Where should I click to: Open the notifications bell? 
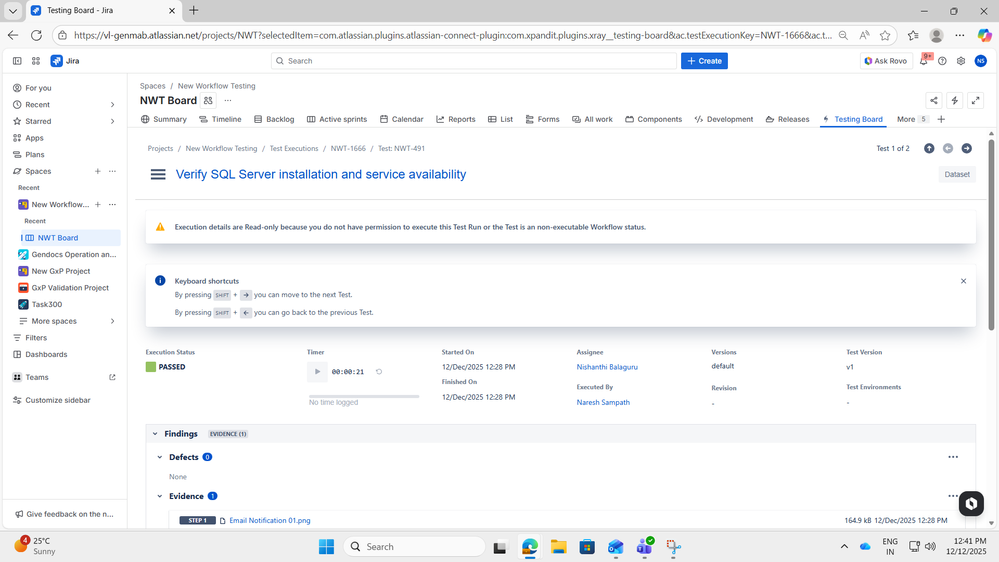pos(924,61)
